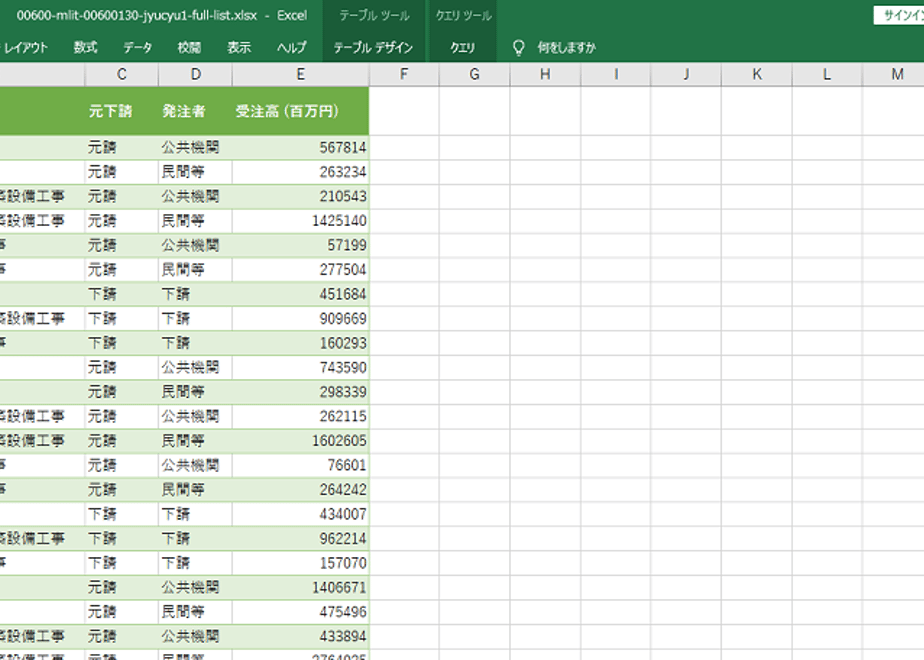924x660 pixels.
Task: Select 元請 in the 1425140 row
Action: 102,221
